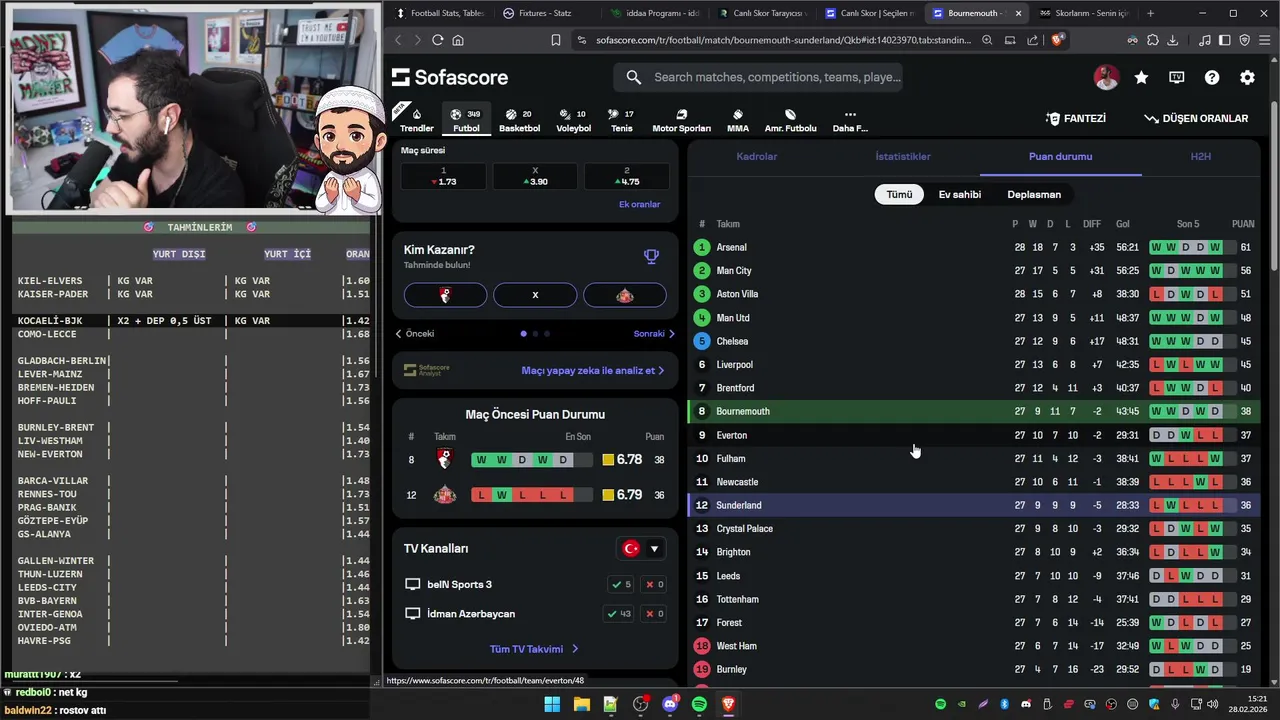Select the Ev sahibi standings filter
The height and width of the screenshot is (720, 1280).
[x=959, y=194]
